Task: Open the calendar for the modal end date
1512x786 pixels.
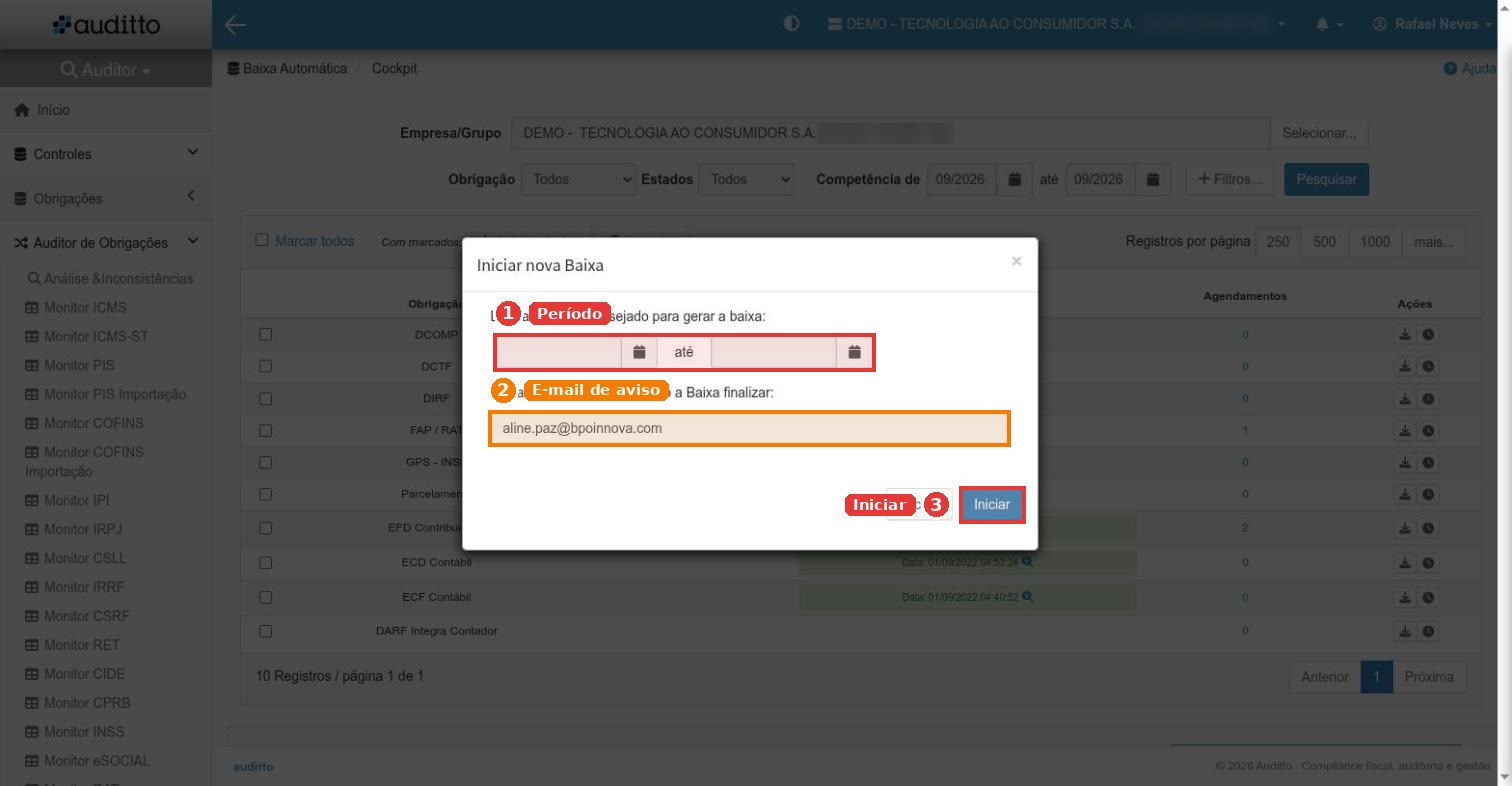Action: click(x=854, y=352)
